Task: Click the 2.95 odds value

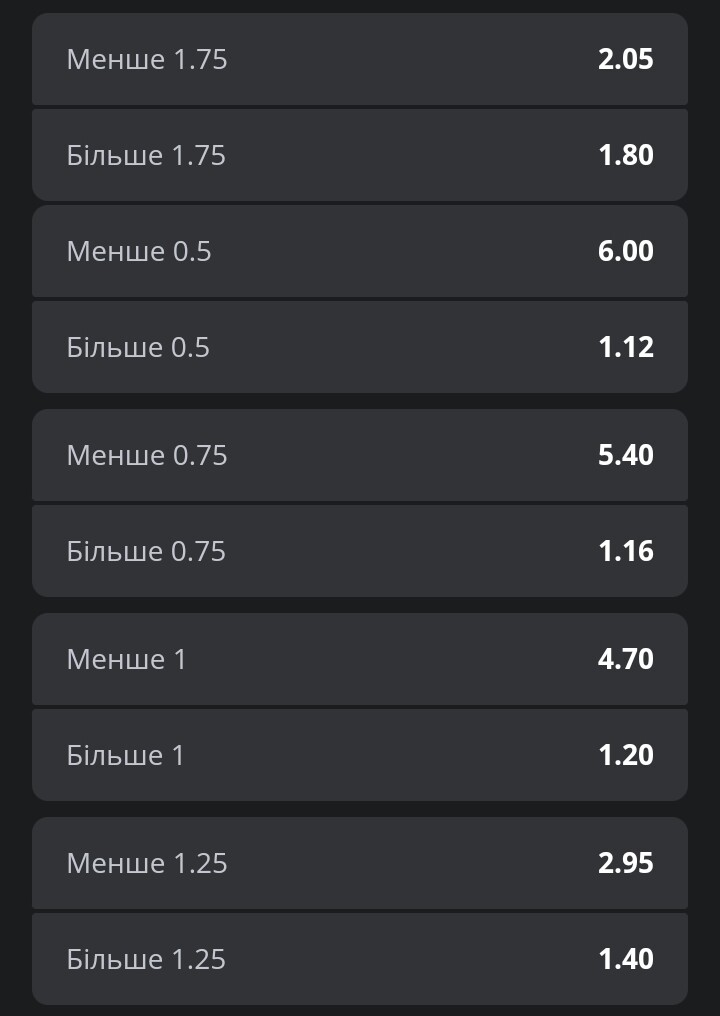Action: tap(625, 863)
